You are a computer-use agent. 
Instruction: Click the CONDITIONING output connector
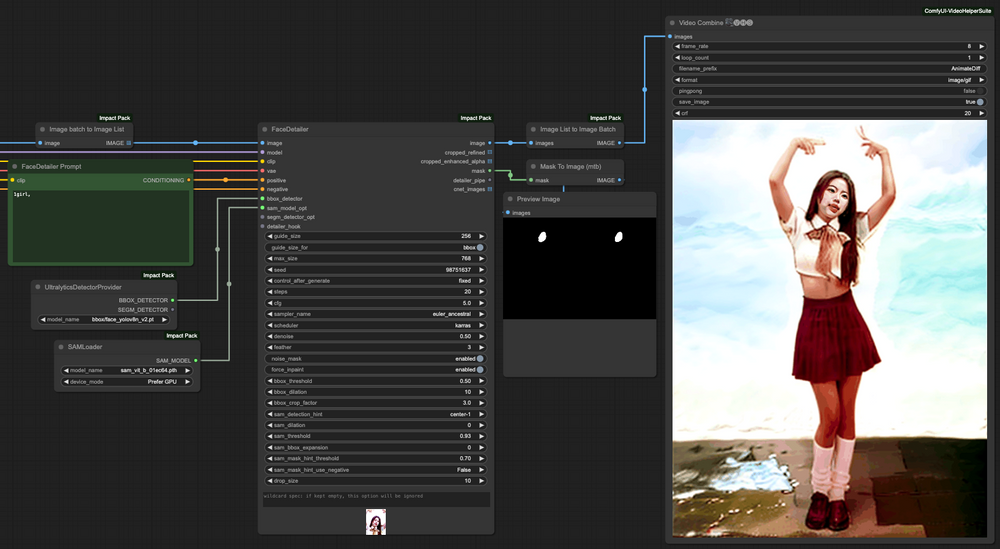(188, 180)
